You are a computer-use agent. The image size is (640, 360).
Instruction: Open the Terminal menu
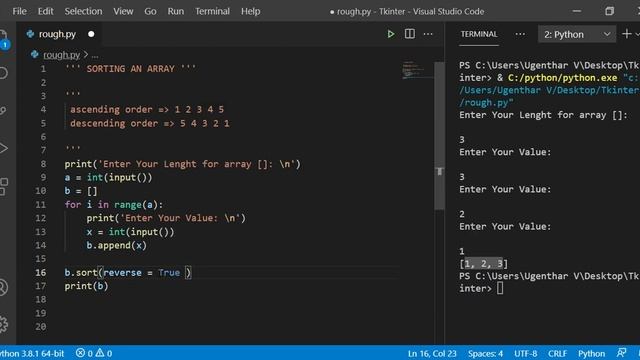[x=212, y=11]
